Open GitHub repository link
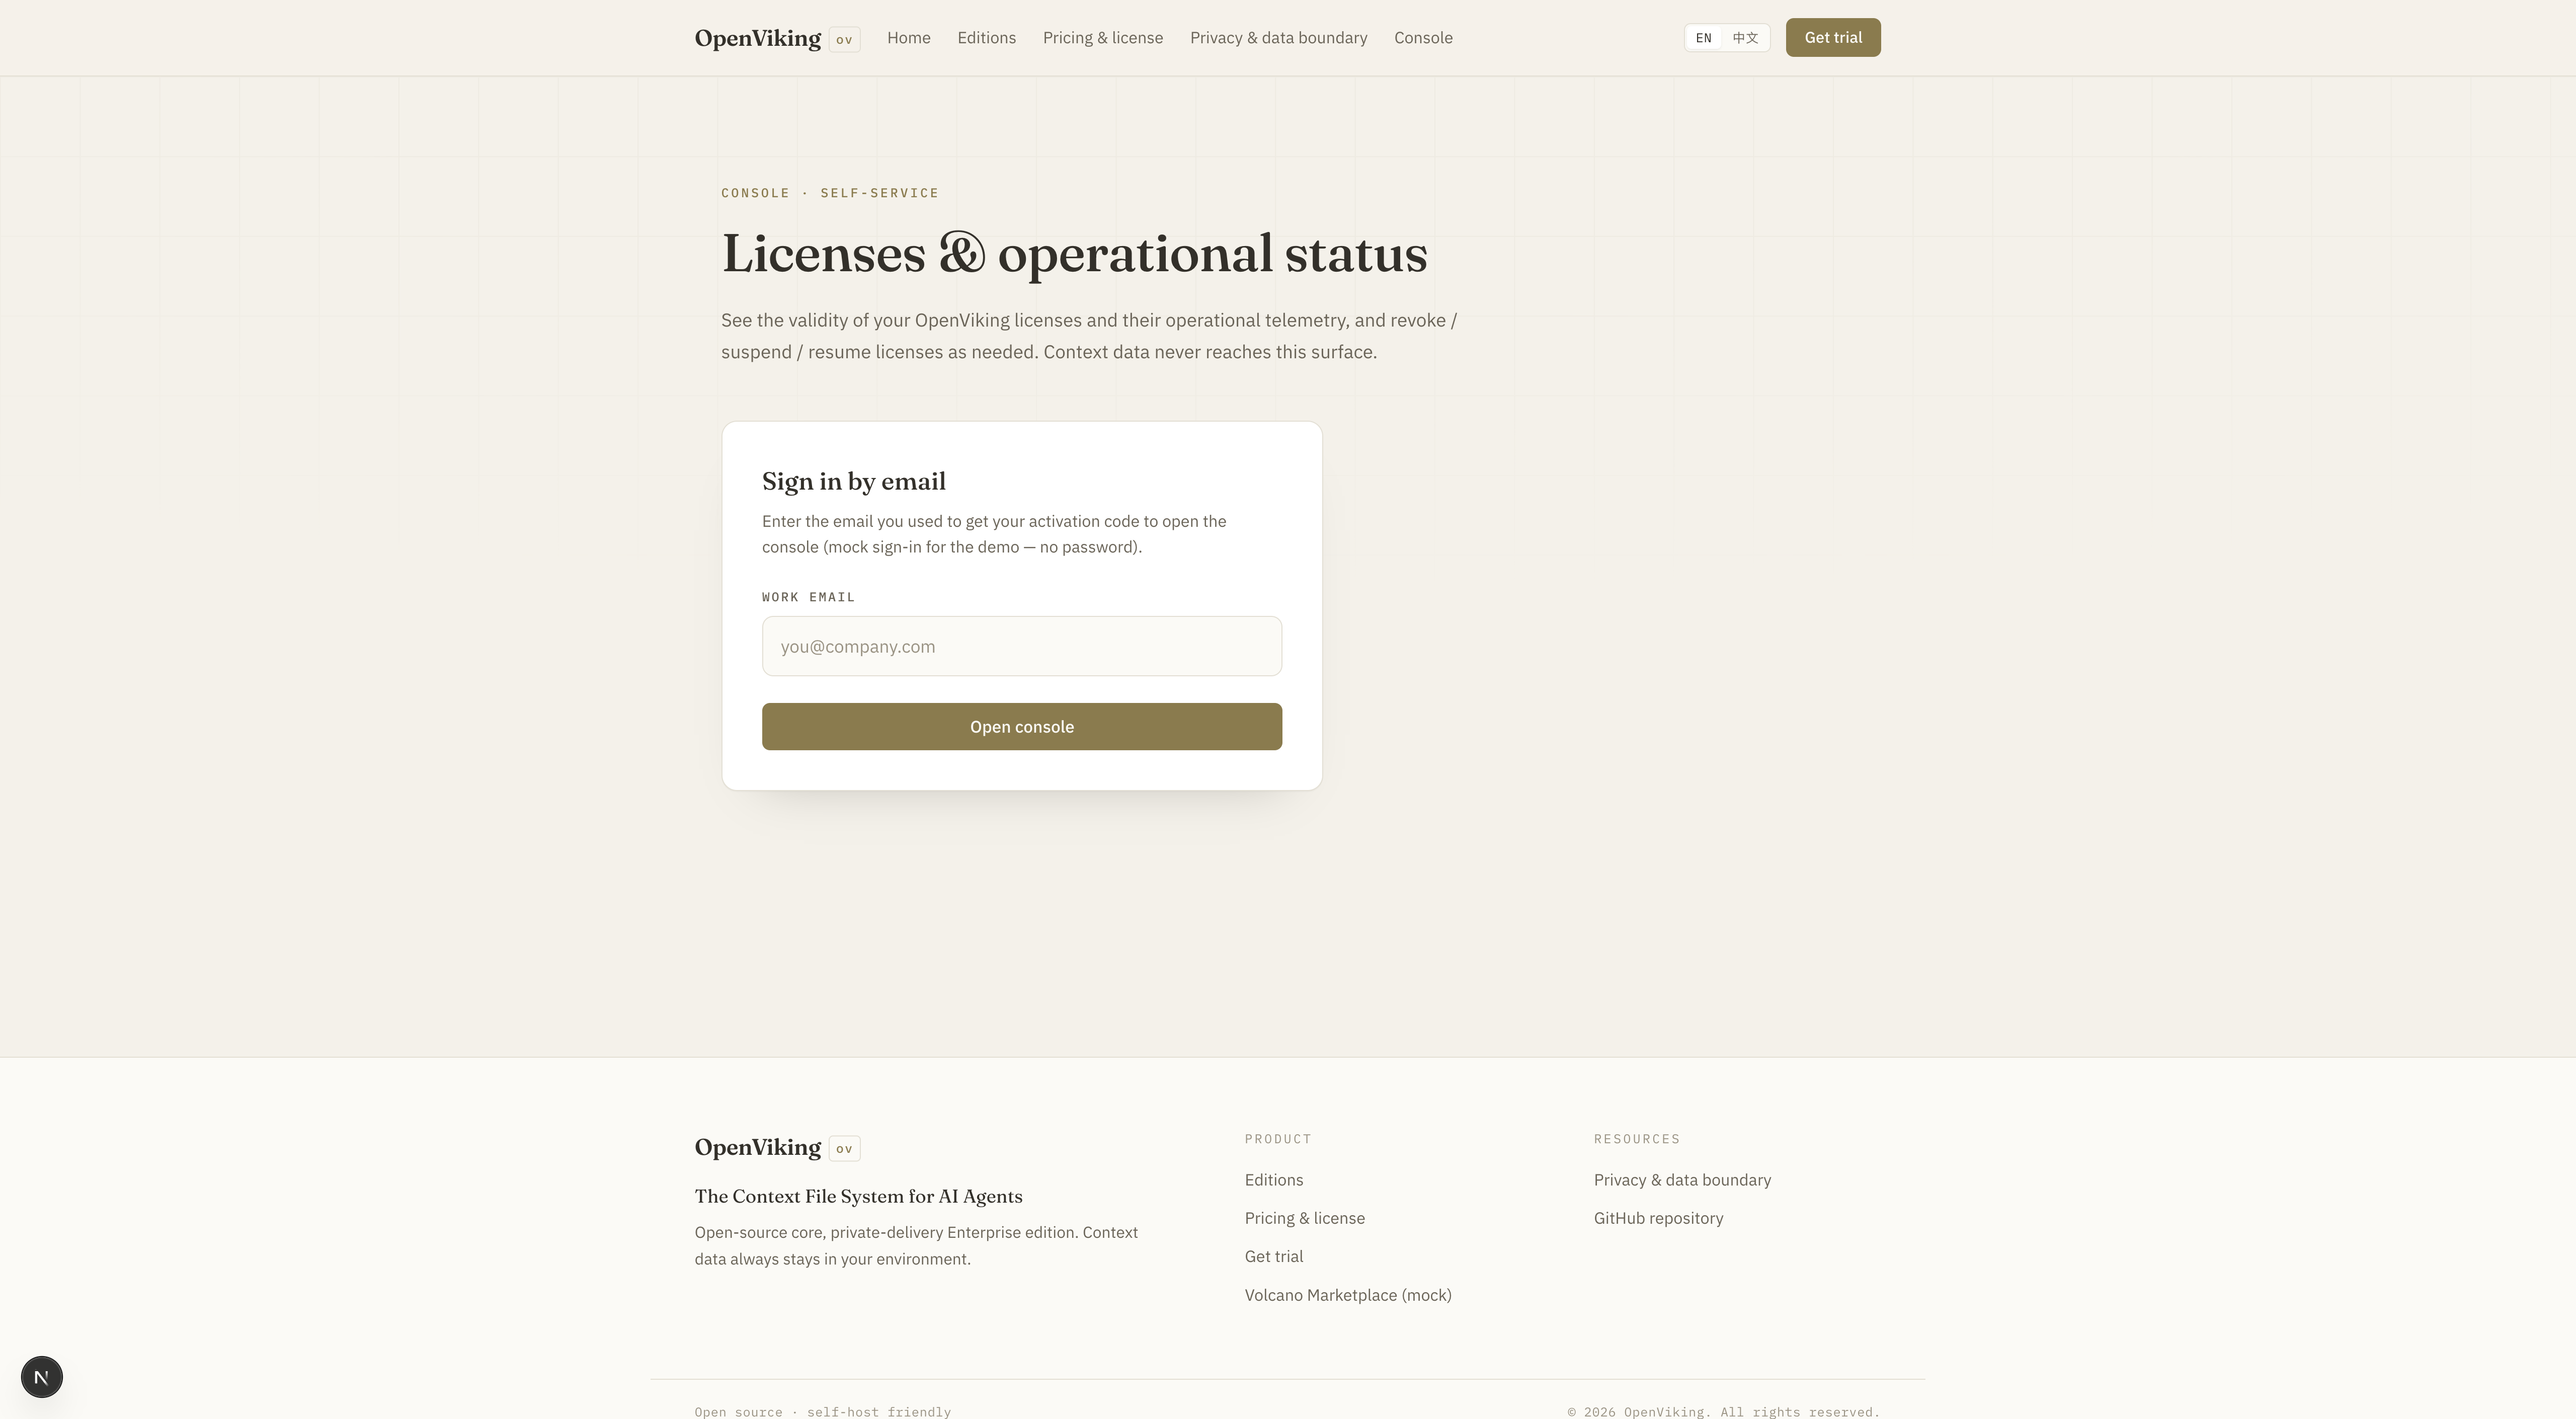The width and height of the screenshot is (2576, 1419). 1658,1218
